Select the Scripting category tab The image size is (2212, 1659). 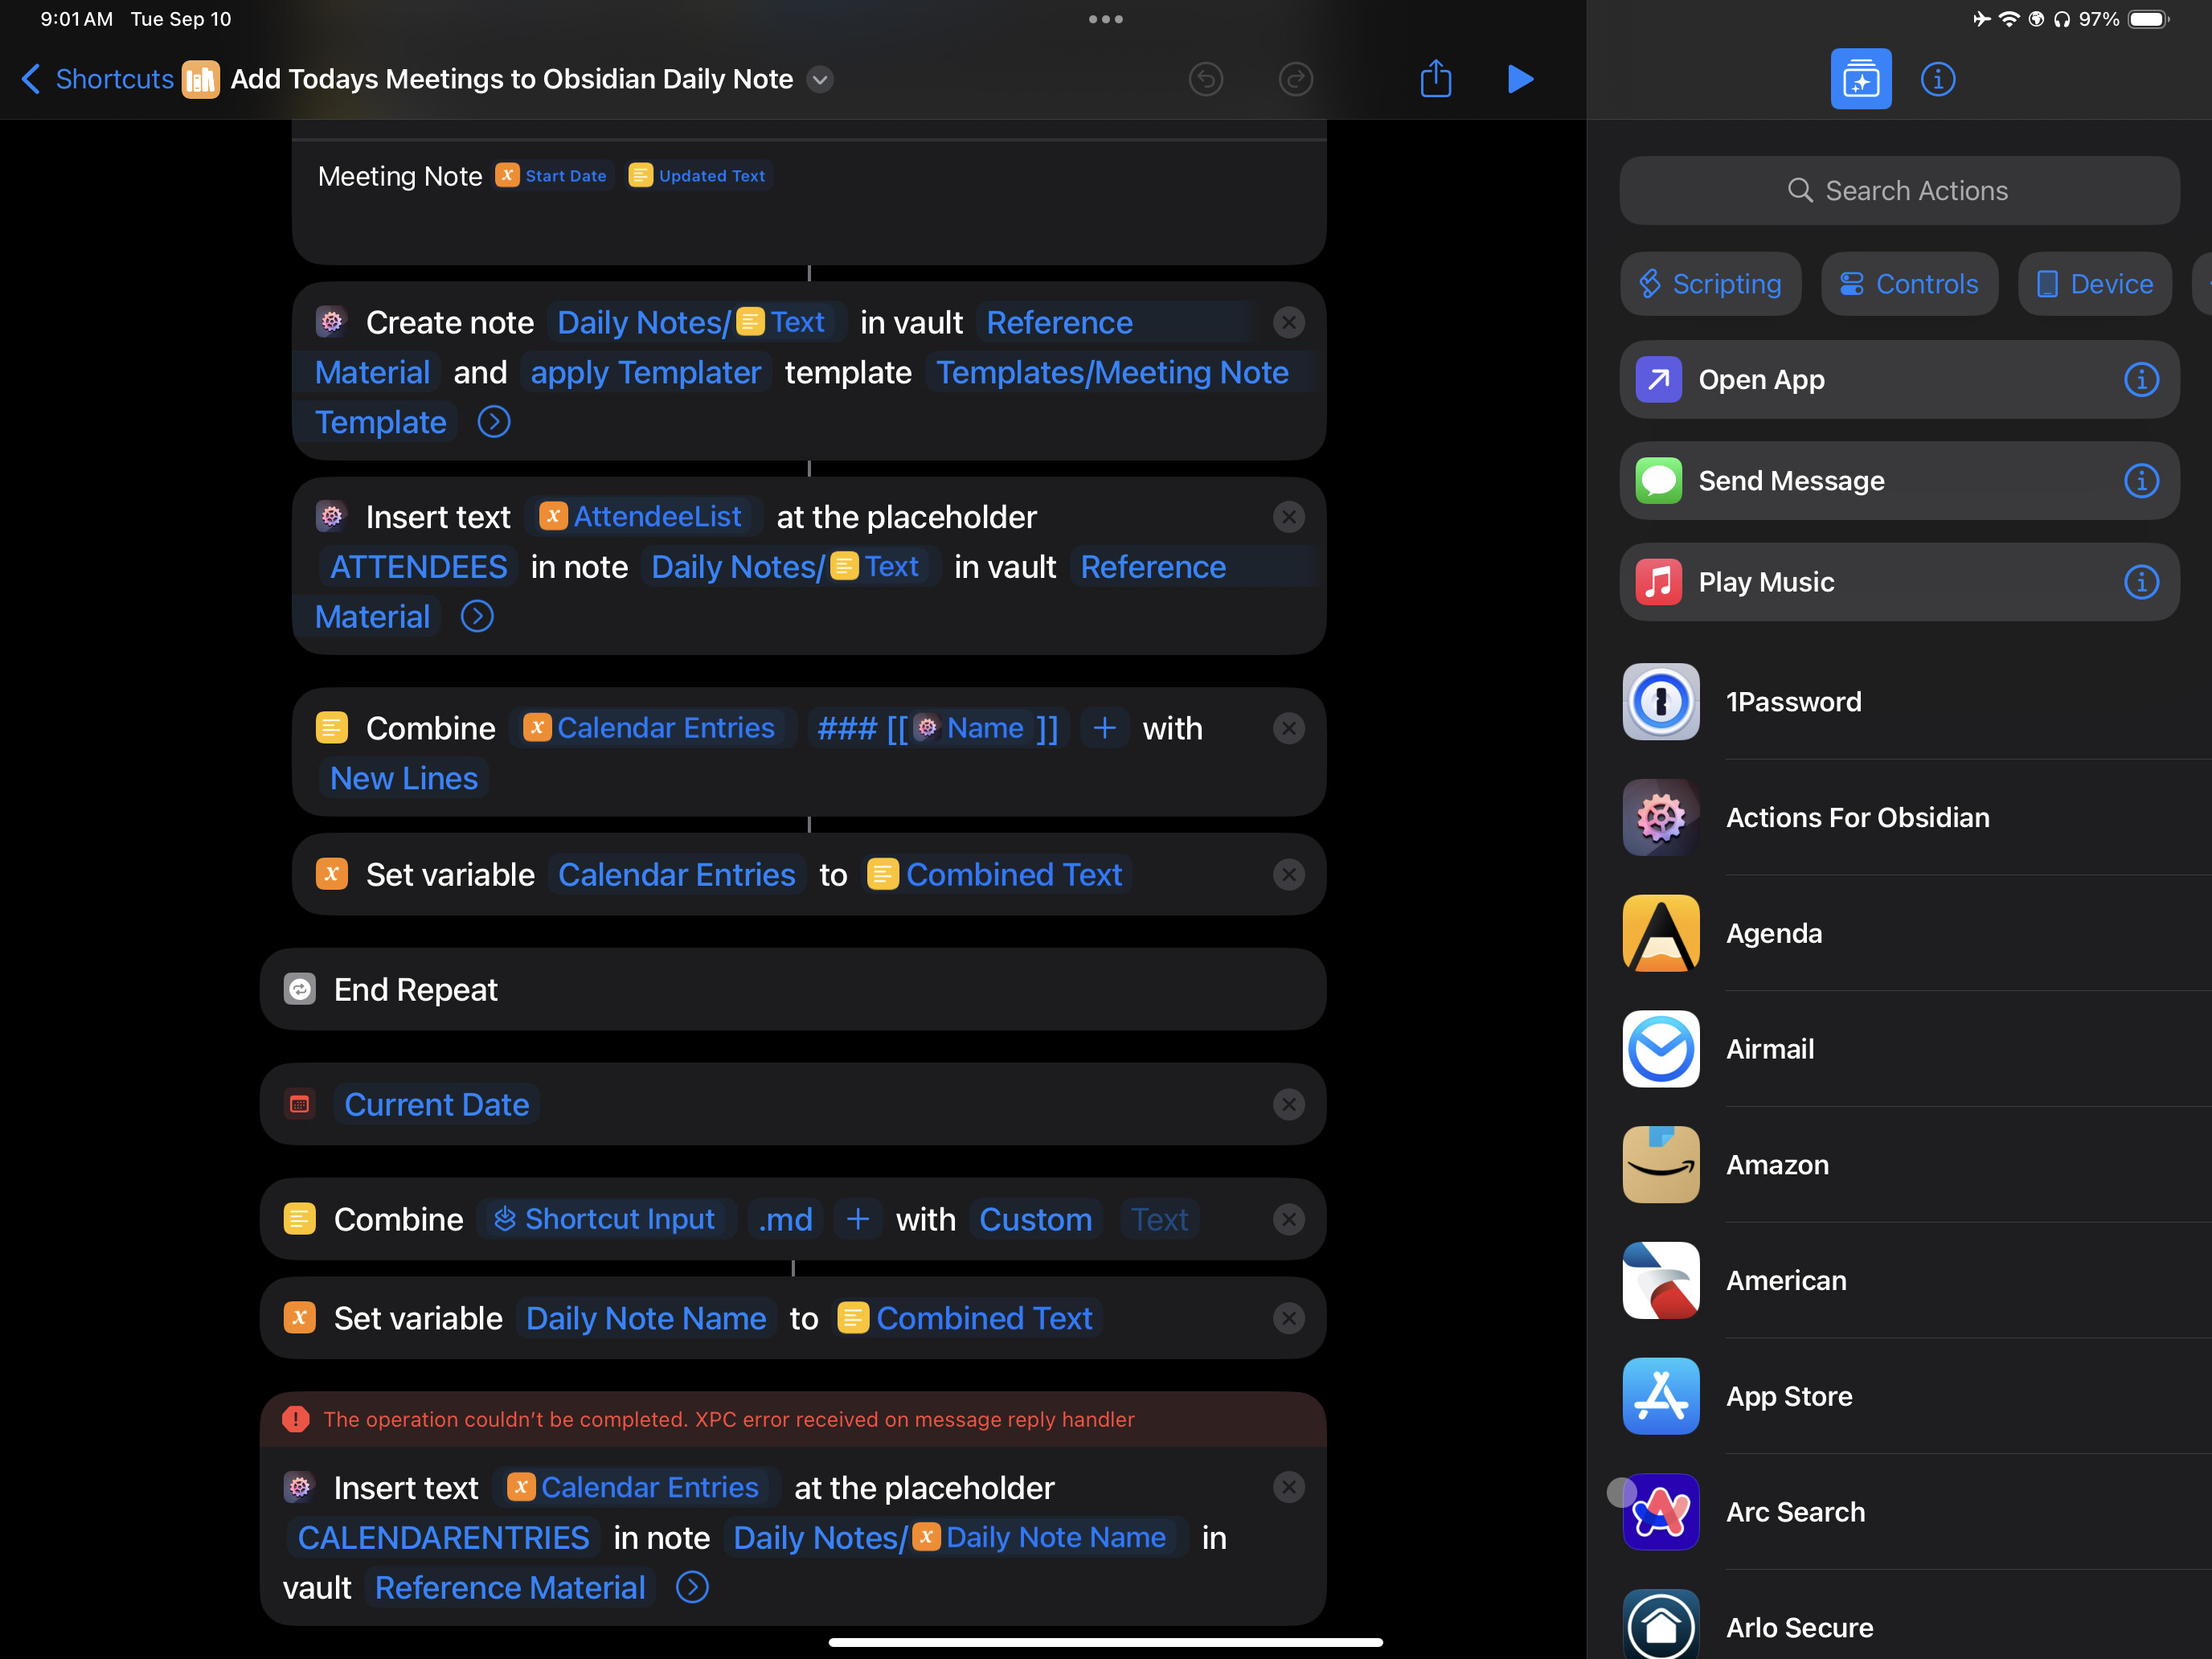tap(1710, 284)
